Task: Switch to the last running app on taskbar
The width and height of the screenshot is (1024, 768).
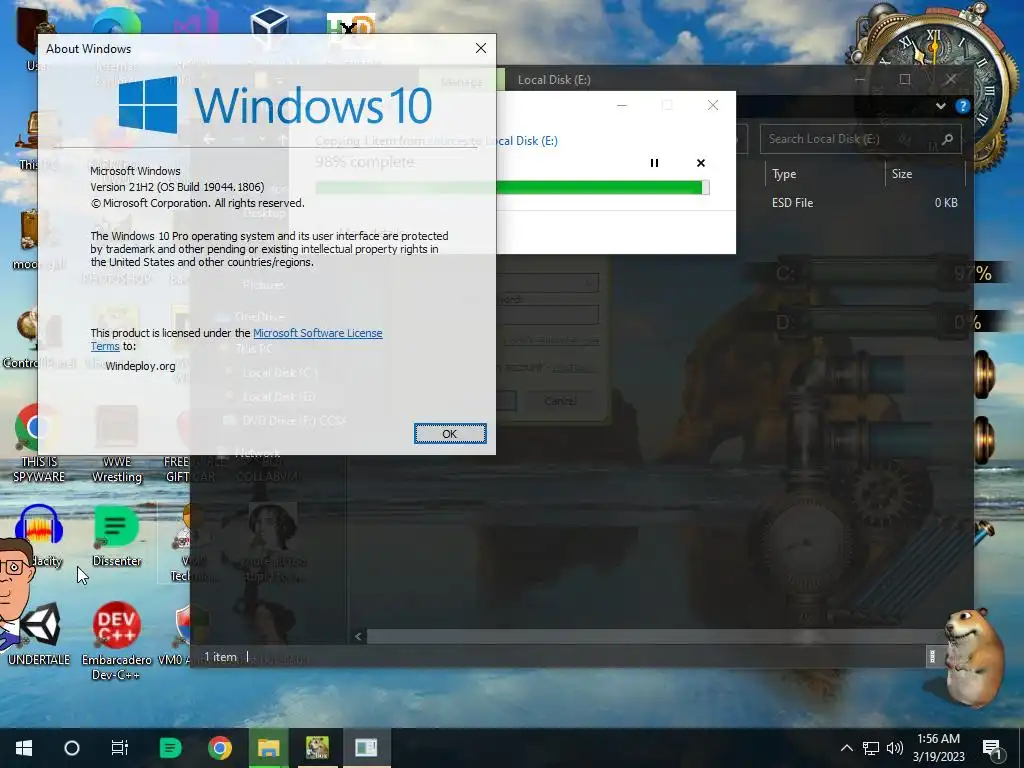Action: click(366, 748)
